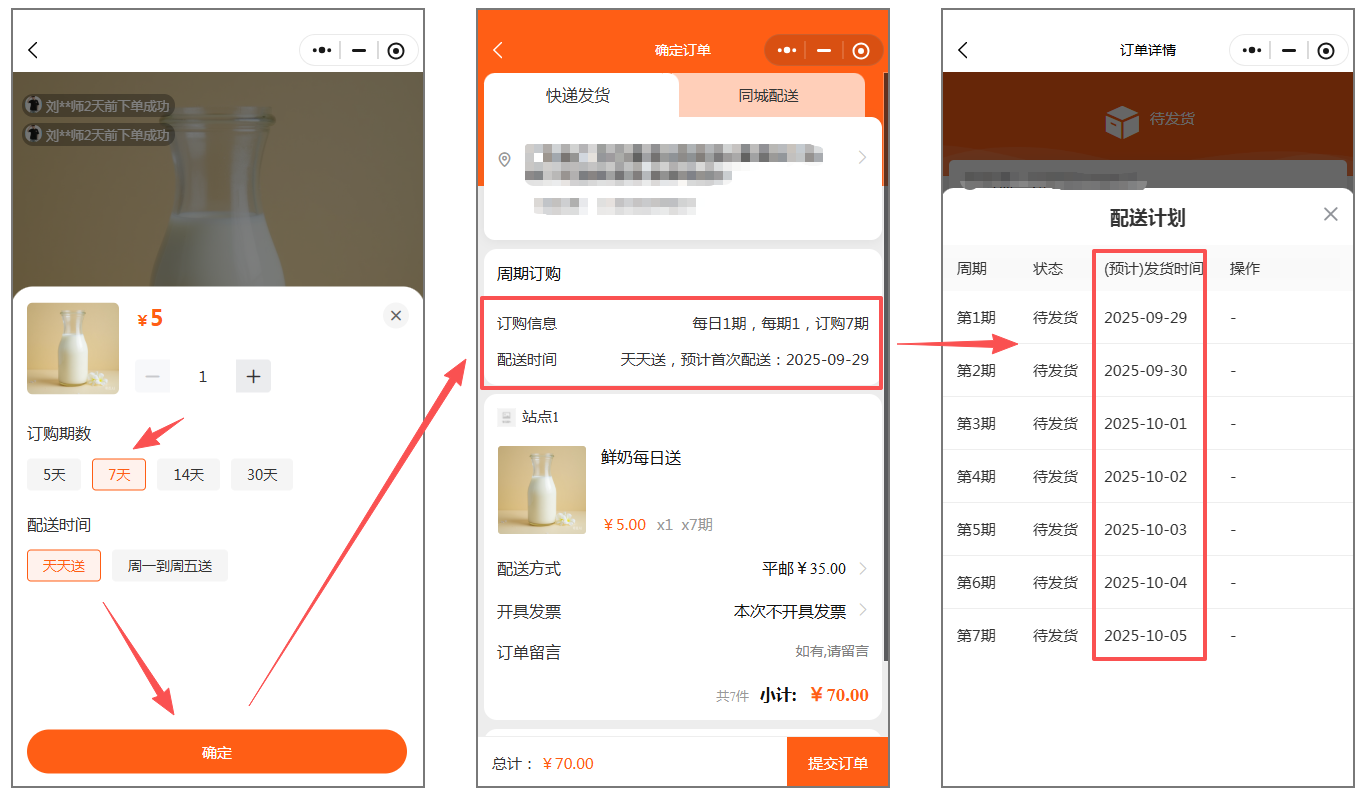Open three-dot menu on 确定订单 screen
Screen dimensions: 1364x792
click(x=787, y=50)
